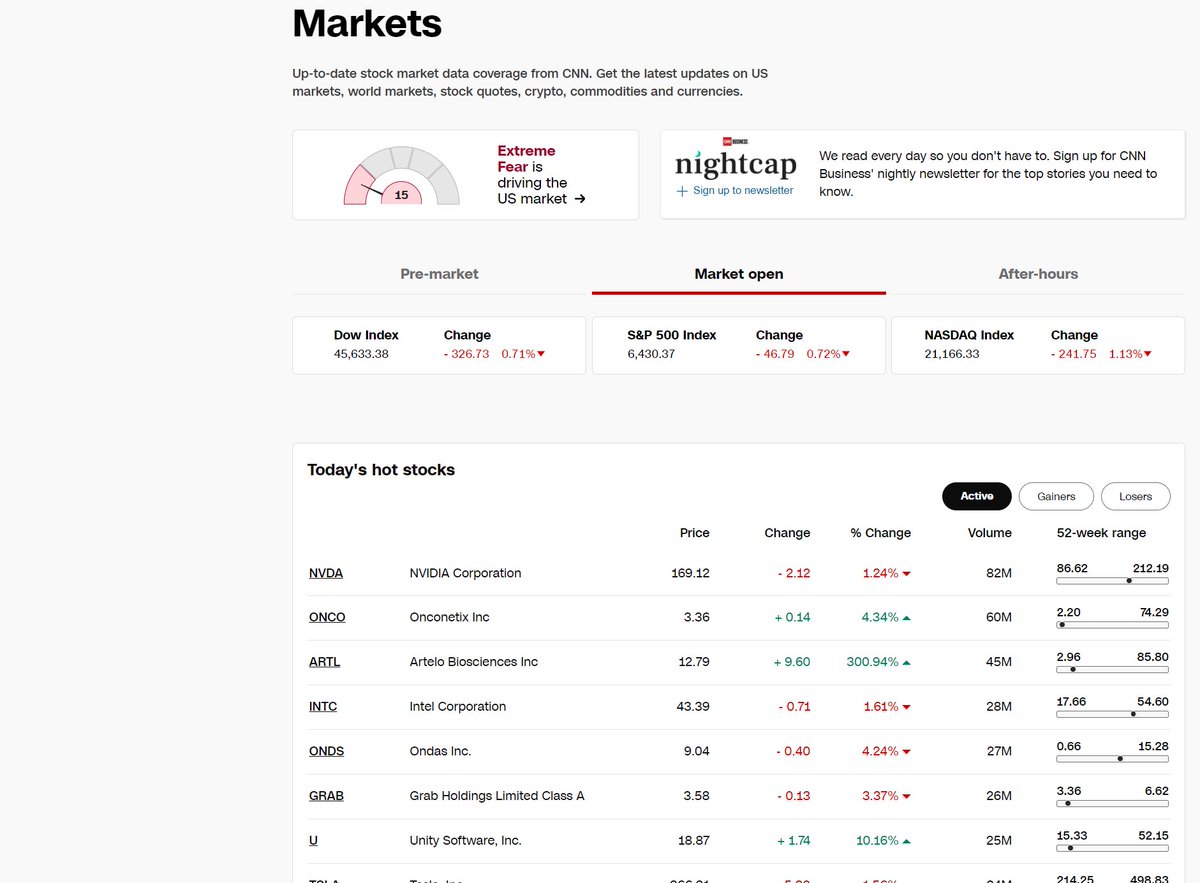Open the ONDS ticker link
The image size is (1200, 883).
pyautogui.click(x=326, y=751)
